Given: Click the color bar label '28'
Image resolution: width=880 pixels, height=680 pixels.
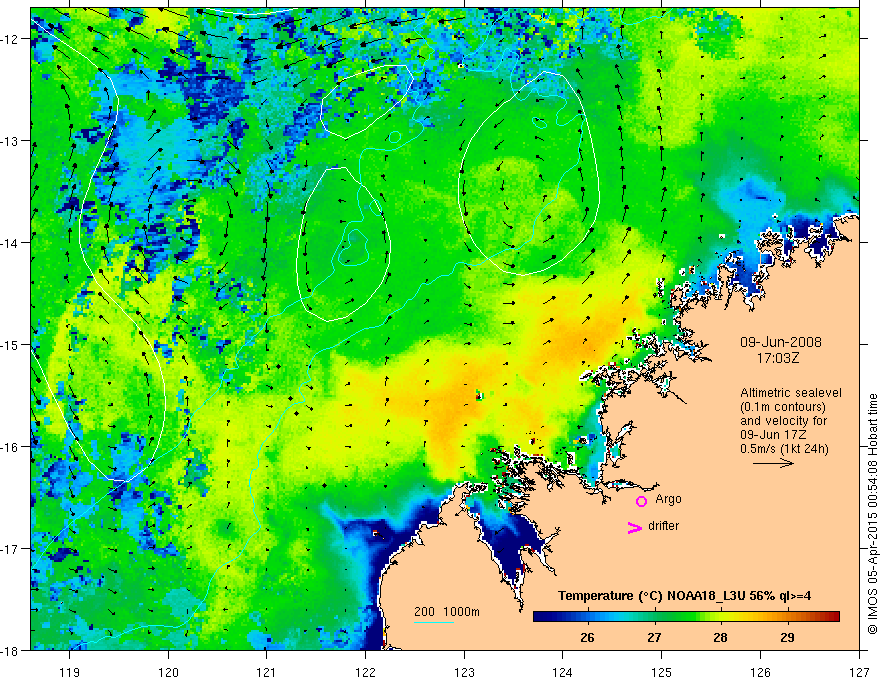Looking at the screenshot, I should 720,637.
